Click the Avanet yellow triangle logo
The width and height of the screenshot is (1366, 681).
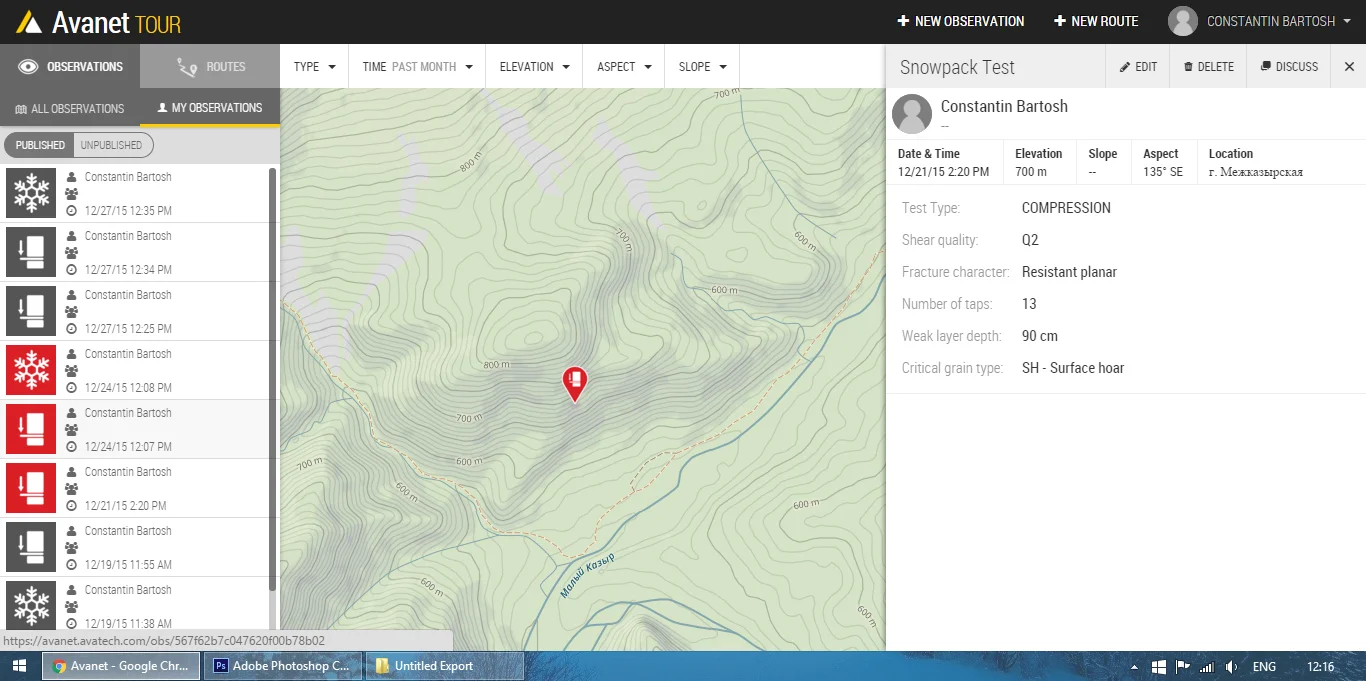click(x=29, y=21)
